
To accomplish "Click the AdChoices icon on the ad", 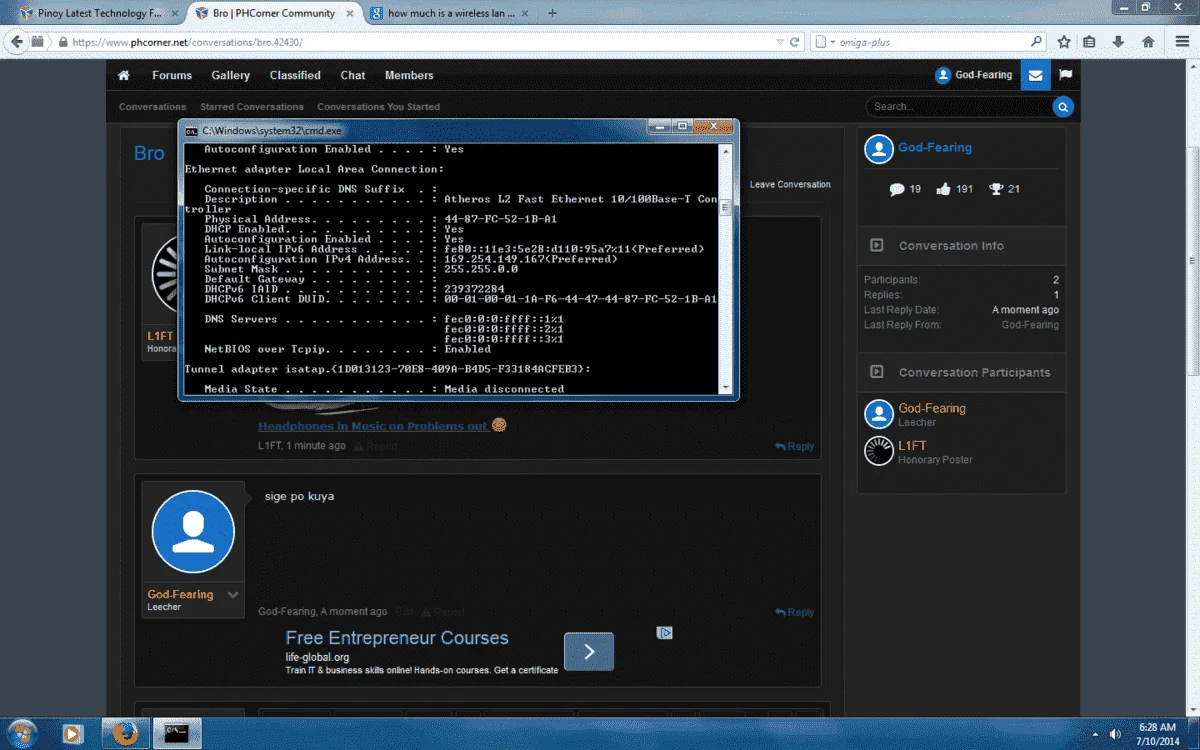I will click(x=664, y=633).
